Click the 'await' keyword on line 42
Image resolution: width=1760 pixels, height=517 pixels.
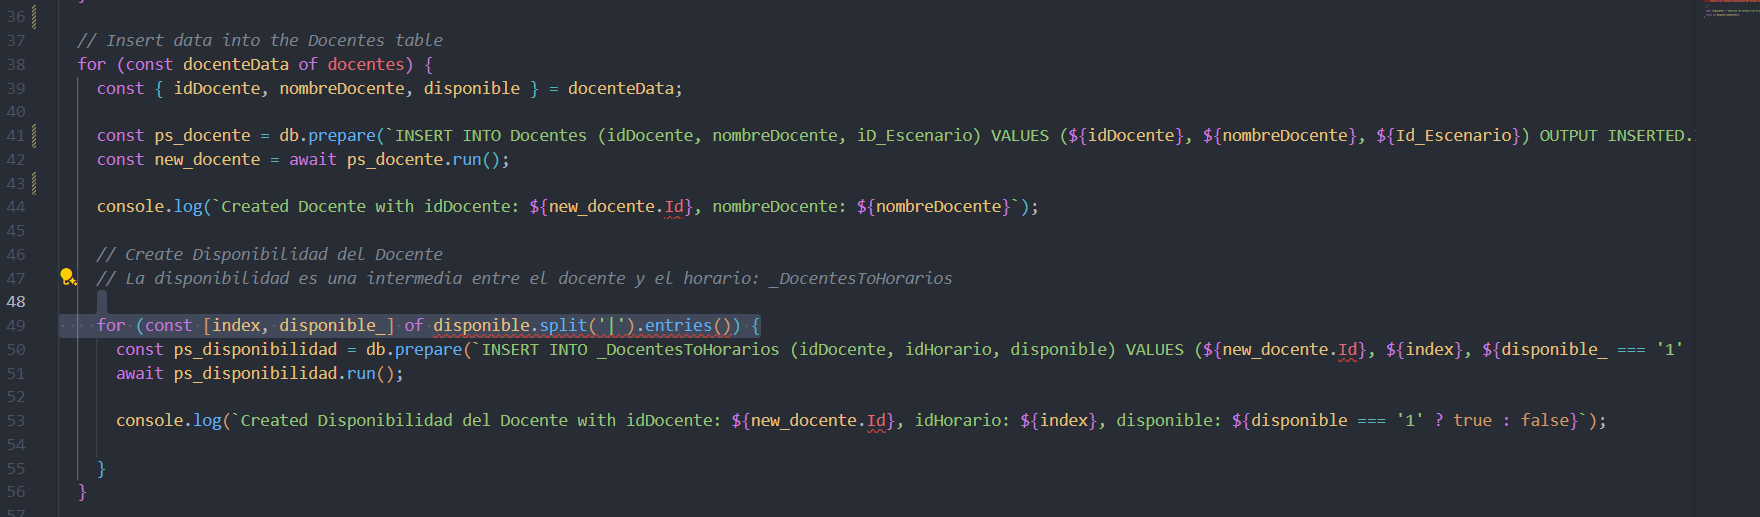pyautogui.click(x=313, y=159)
